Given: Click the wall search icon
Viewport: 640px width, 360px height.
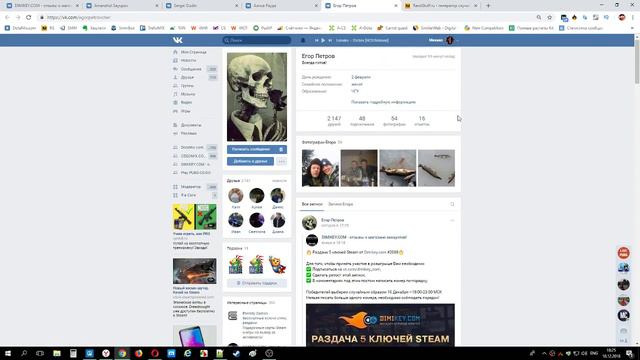Looking at the screenshot, I should click(x=452, y=204).
